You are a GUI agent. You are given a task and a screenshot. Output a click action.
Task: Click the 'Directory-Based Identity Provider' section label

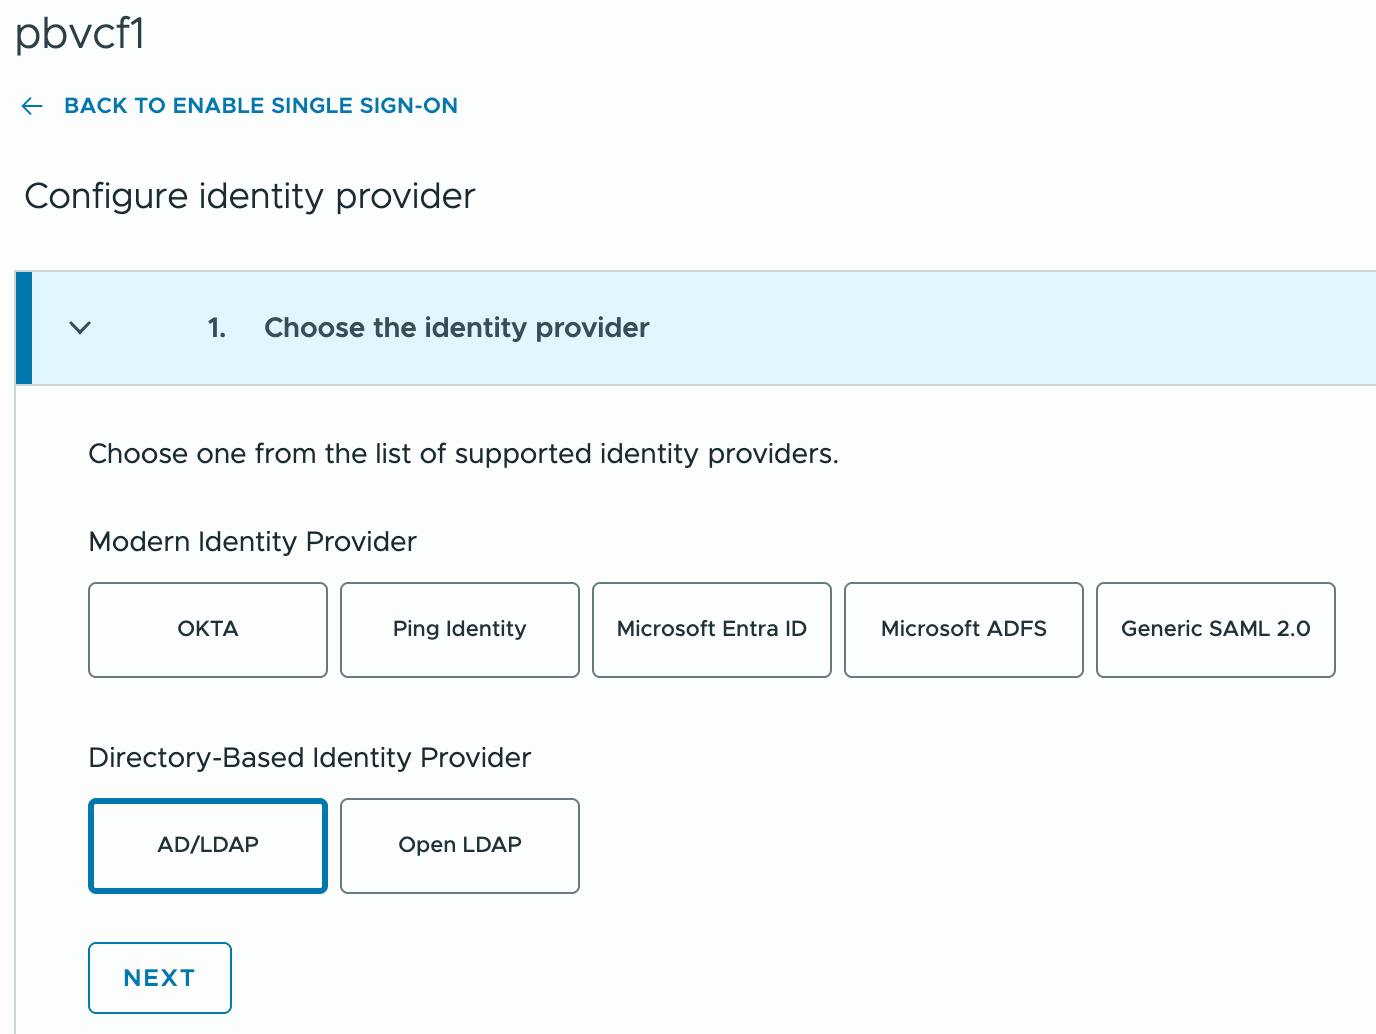coord(309,758)
